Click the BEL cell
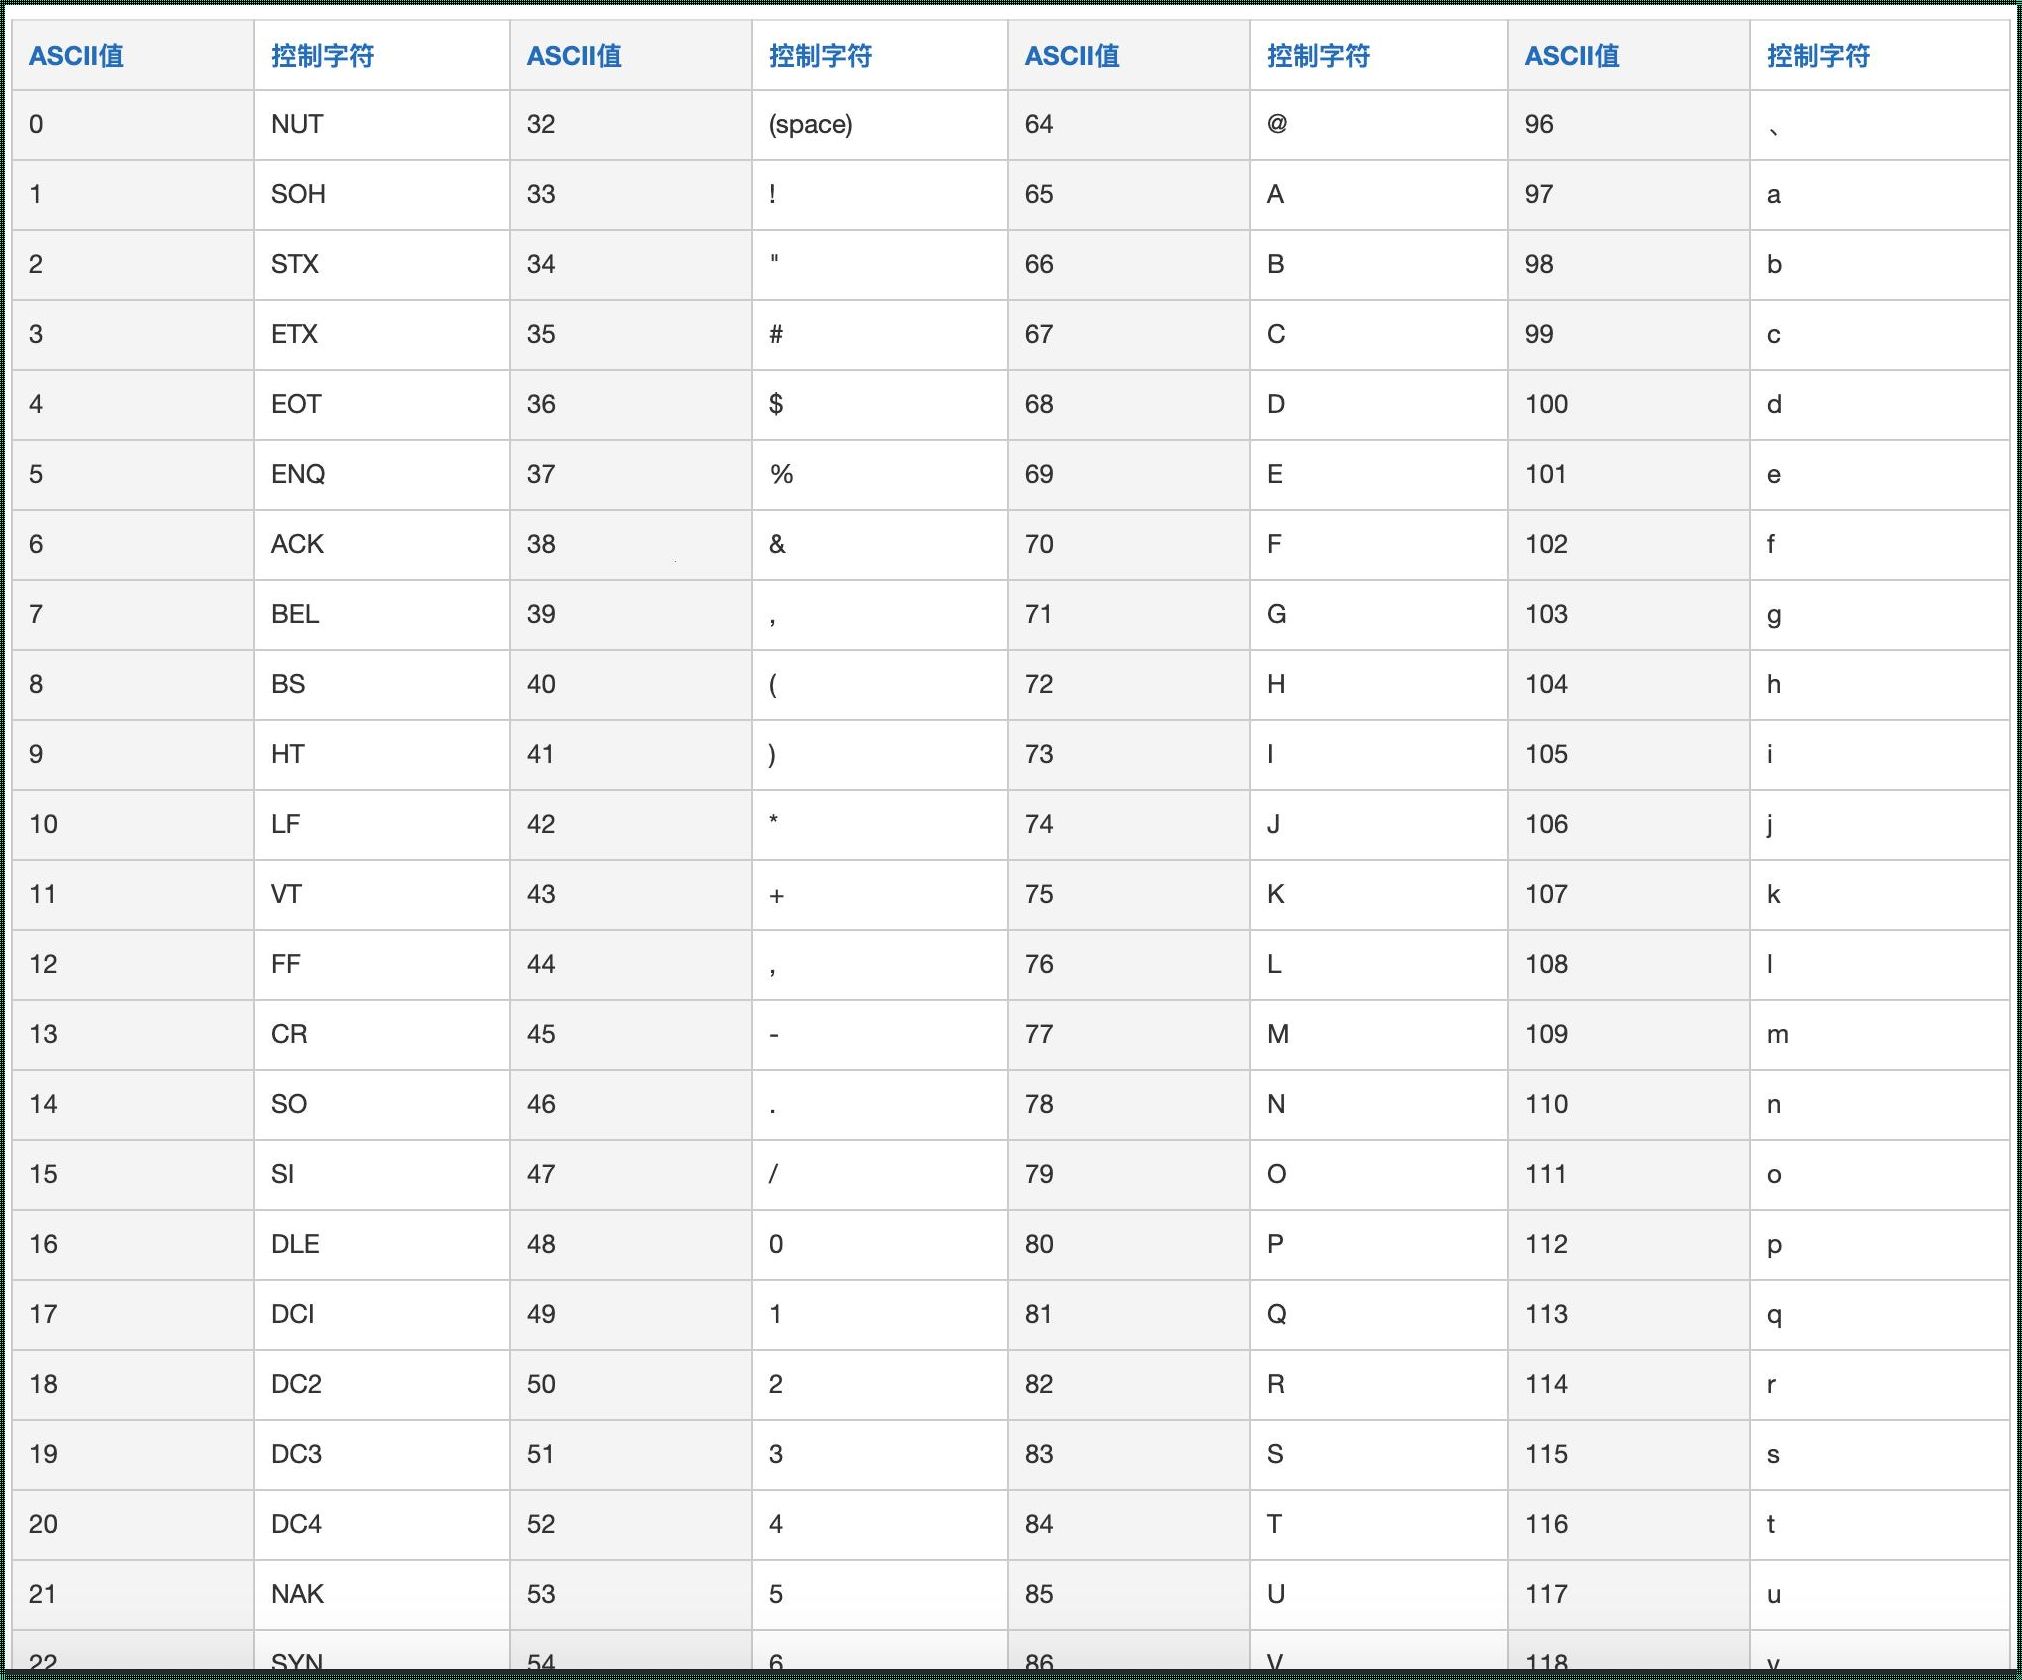 click(382, 615)
